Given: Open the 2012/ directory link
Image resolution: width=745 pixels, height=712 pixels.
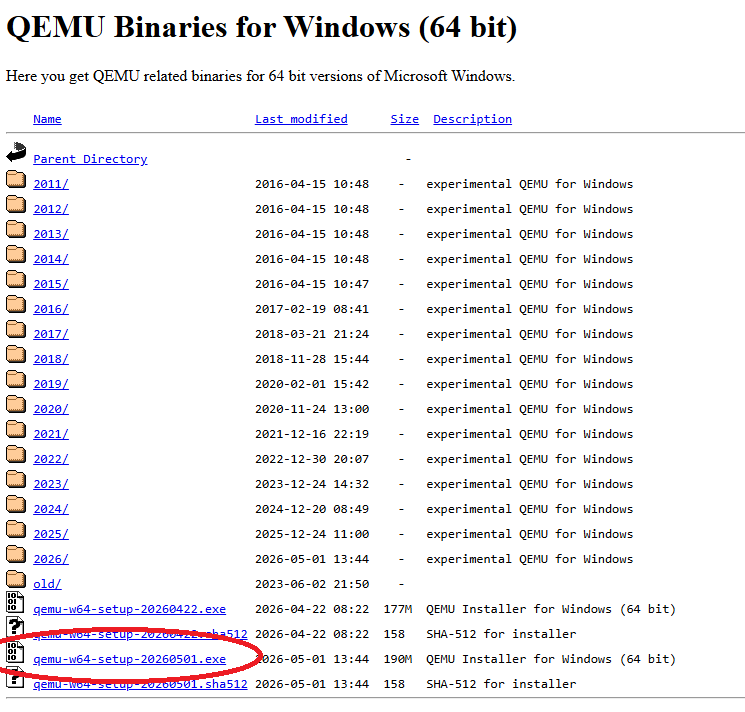Looking at the screenshot, I should (x=51, y=209).
